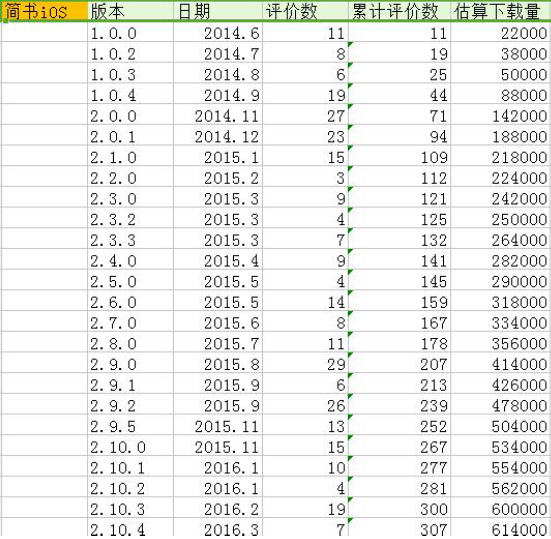Click date cell 2014.6

[218, 33]
